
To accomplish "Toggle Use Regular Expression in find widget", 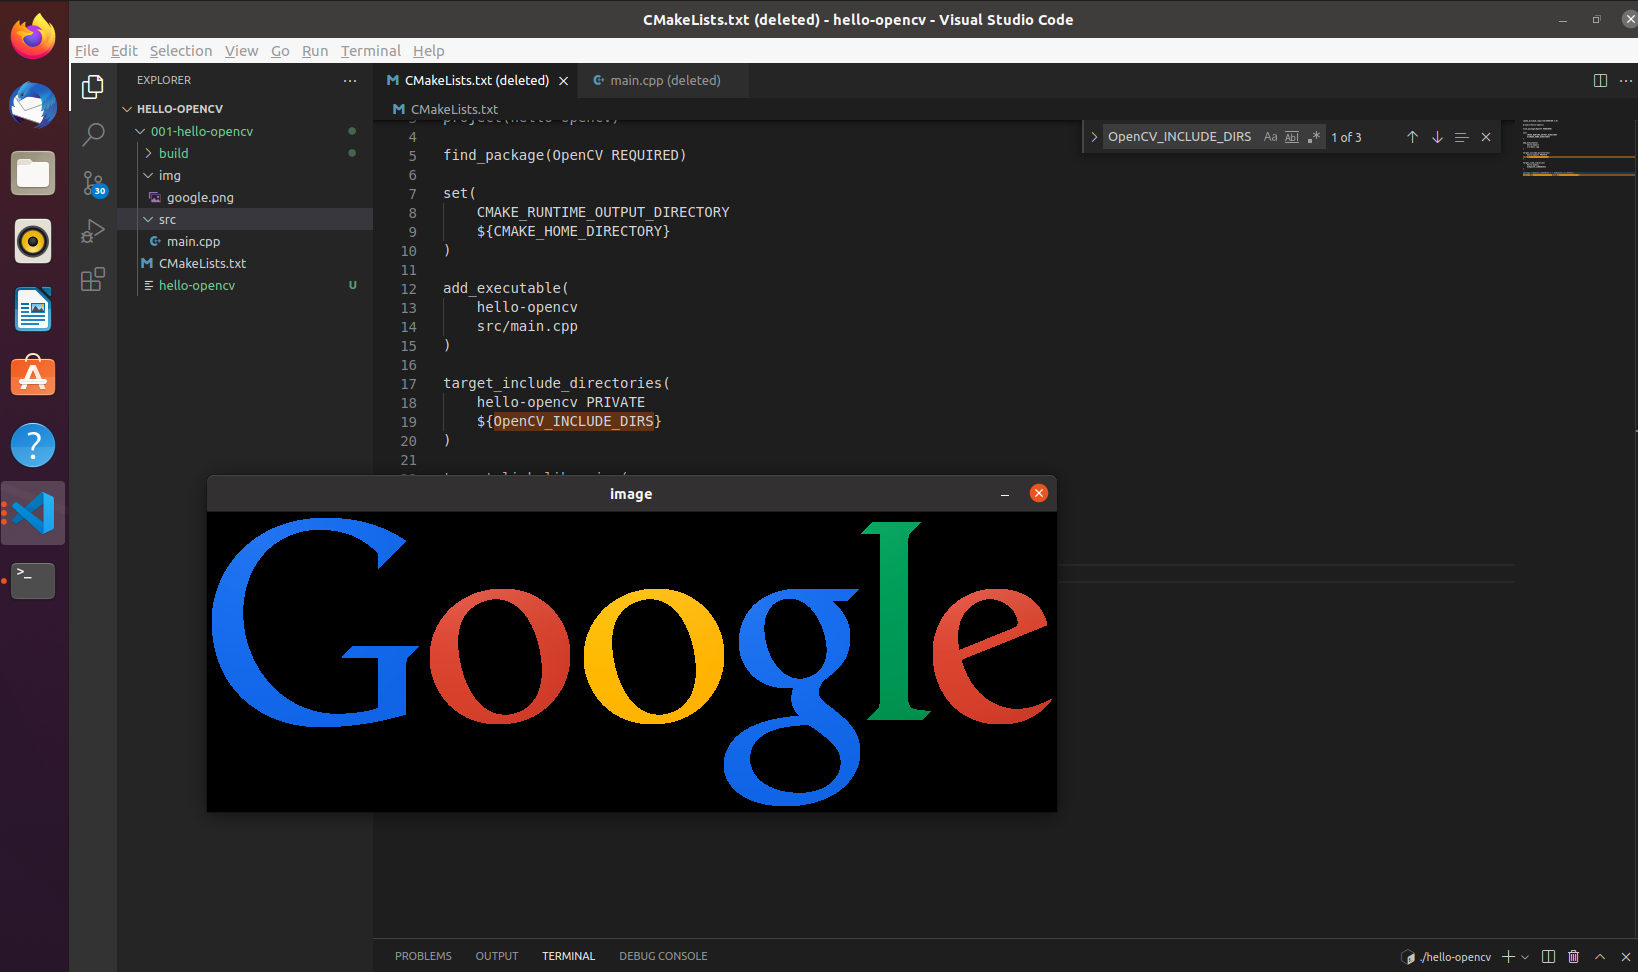I will (x=1314, y=137).
